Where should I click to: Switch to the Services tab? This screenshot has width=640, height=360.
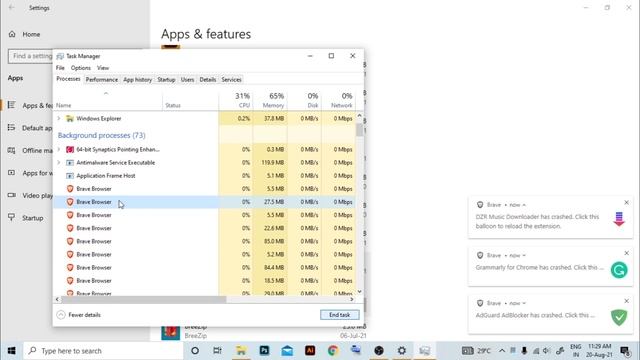[231, 80]
